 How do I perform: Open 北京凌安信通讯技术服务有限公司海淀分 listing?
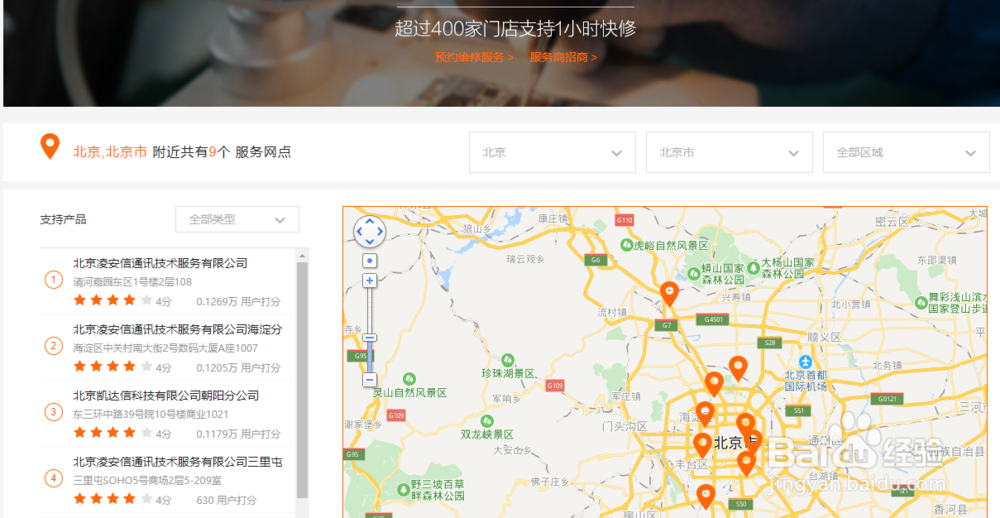coord(177,329)
